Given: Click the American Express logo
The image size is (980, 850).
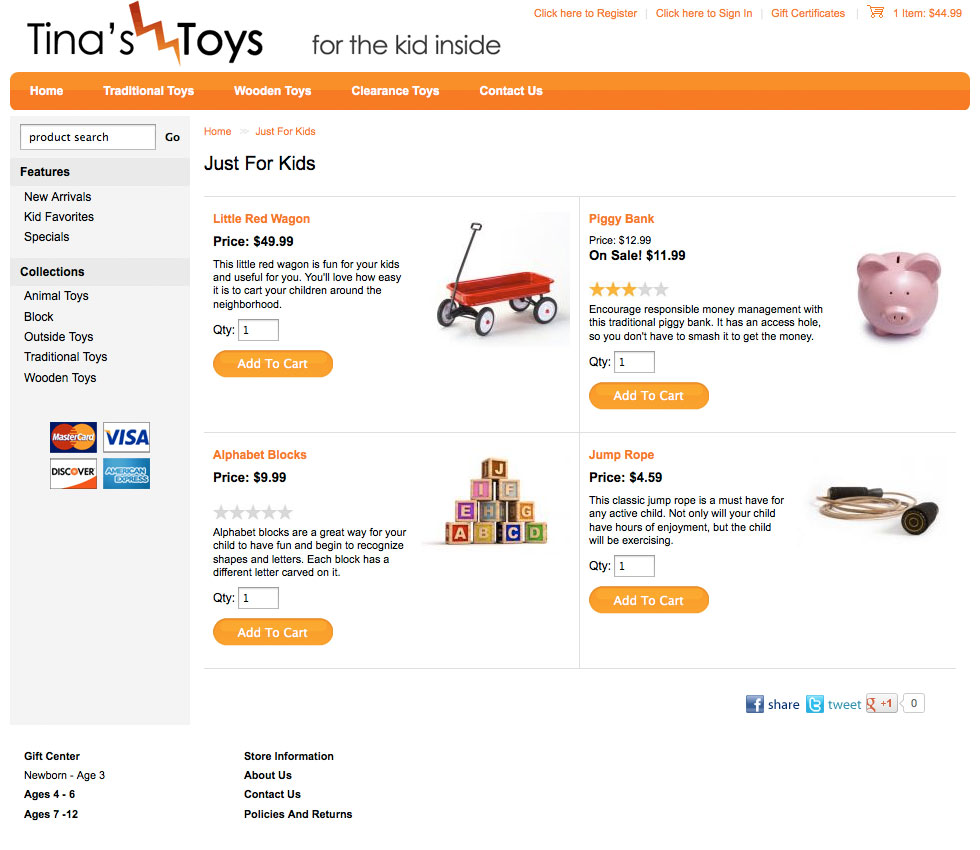Looking at the screenshot, I should pos(126,473).
